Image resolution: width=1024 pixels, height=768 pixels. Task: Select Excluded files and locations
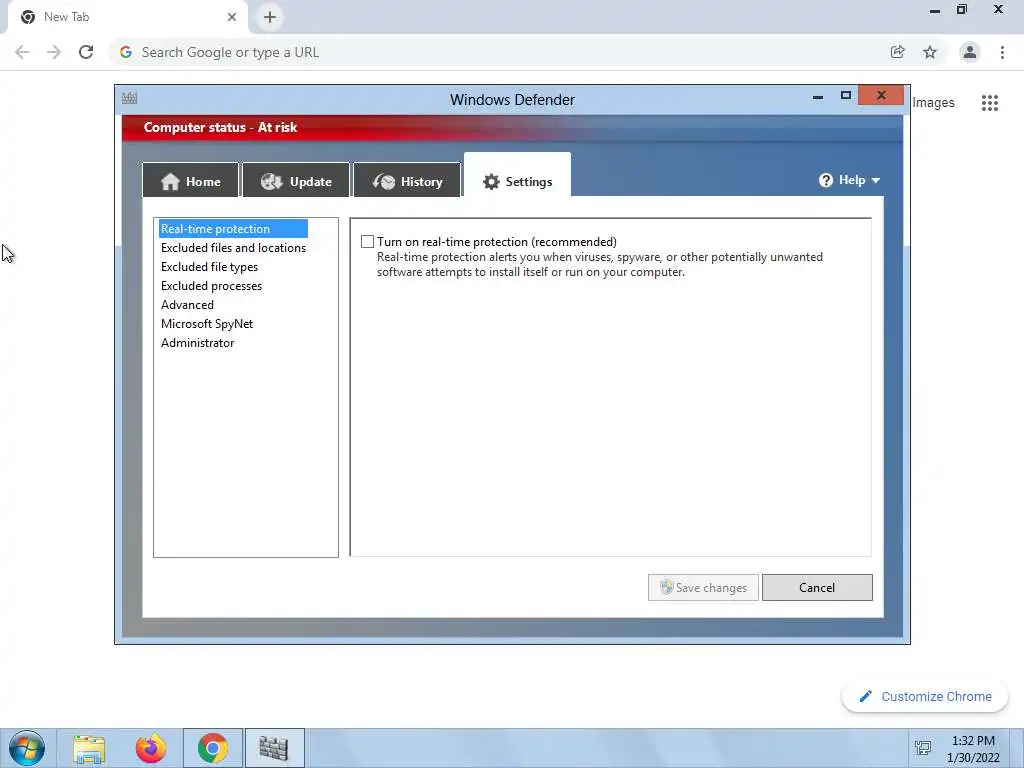(x=233, y=248)
